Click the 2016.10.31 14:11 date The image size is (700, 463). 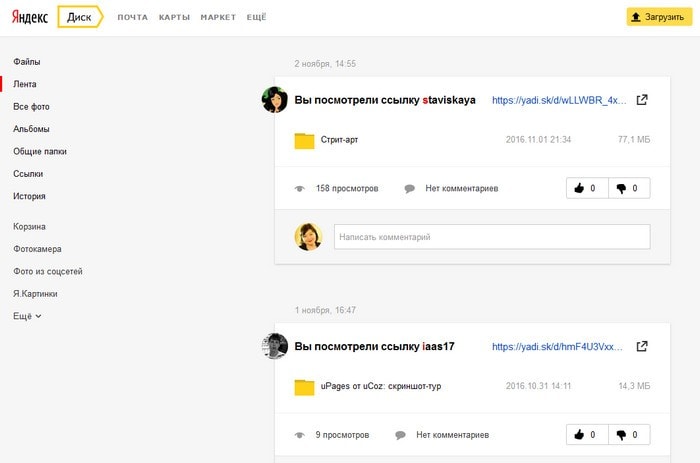pyautogui.click(x=538, y=386)
